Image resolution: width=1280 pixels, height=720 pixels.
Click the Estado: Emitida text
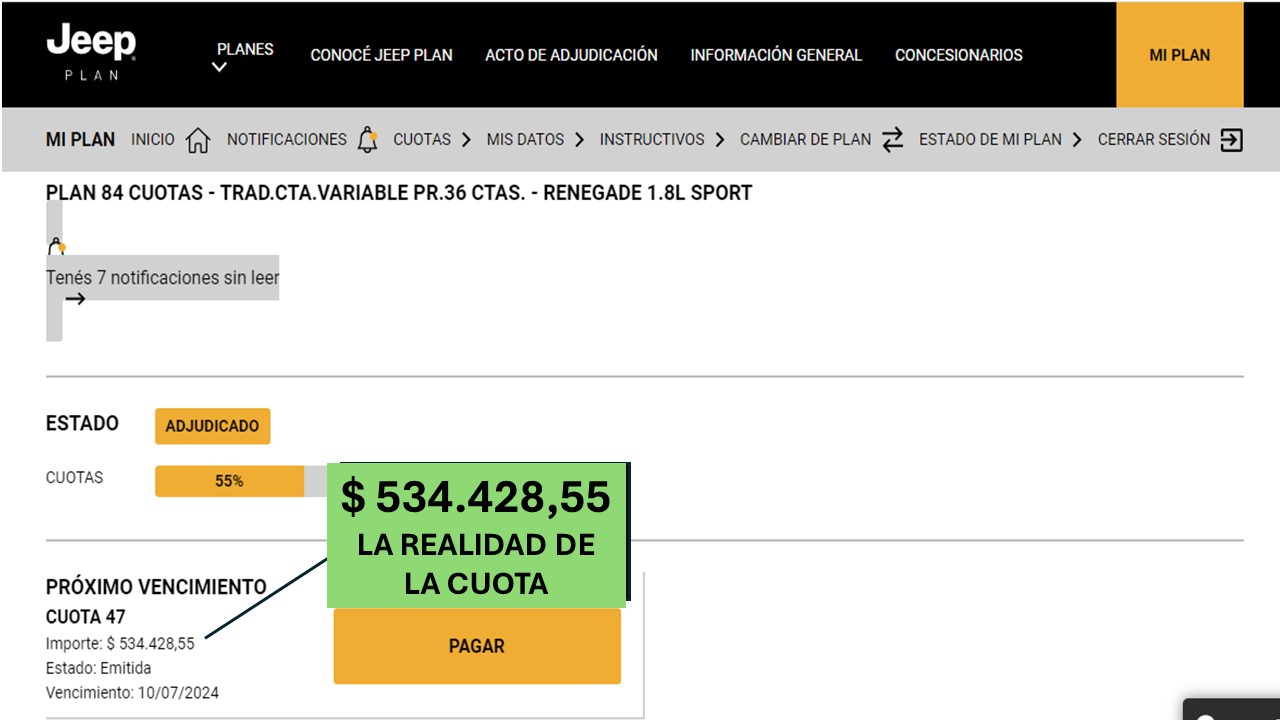99,668
